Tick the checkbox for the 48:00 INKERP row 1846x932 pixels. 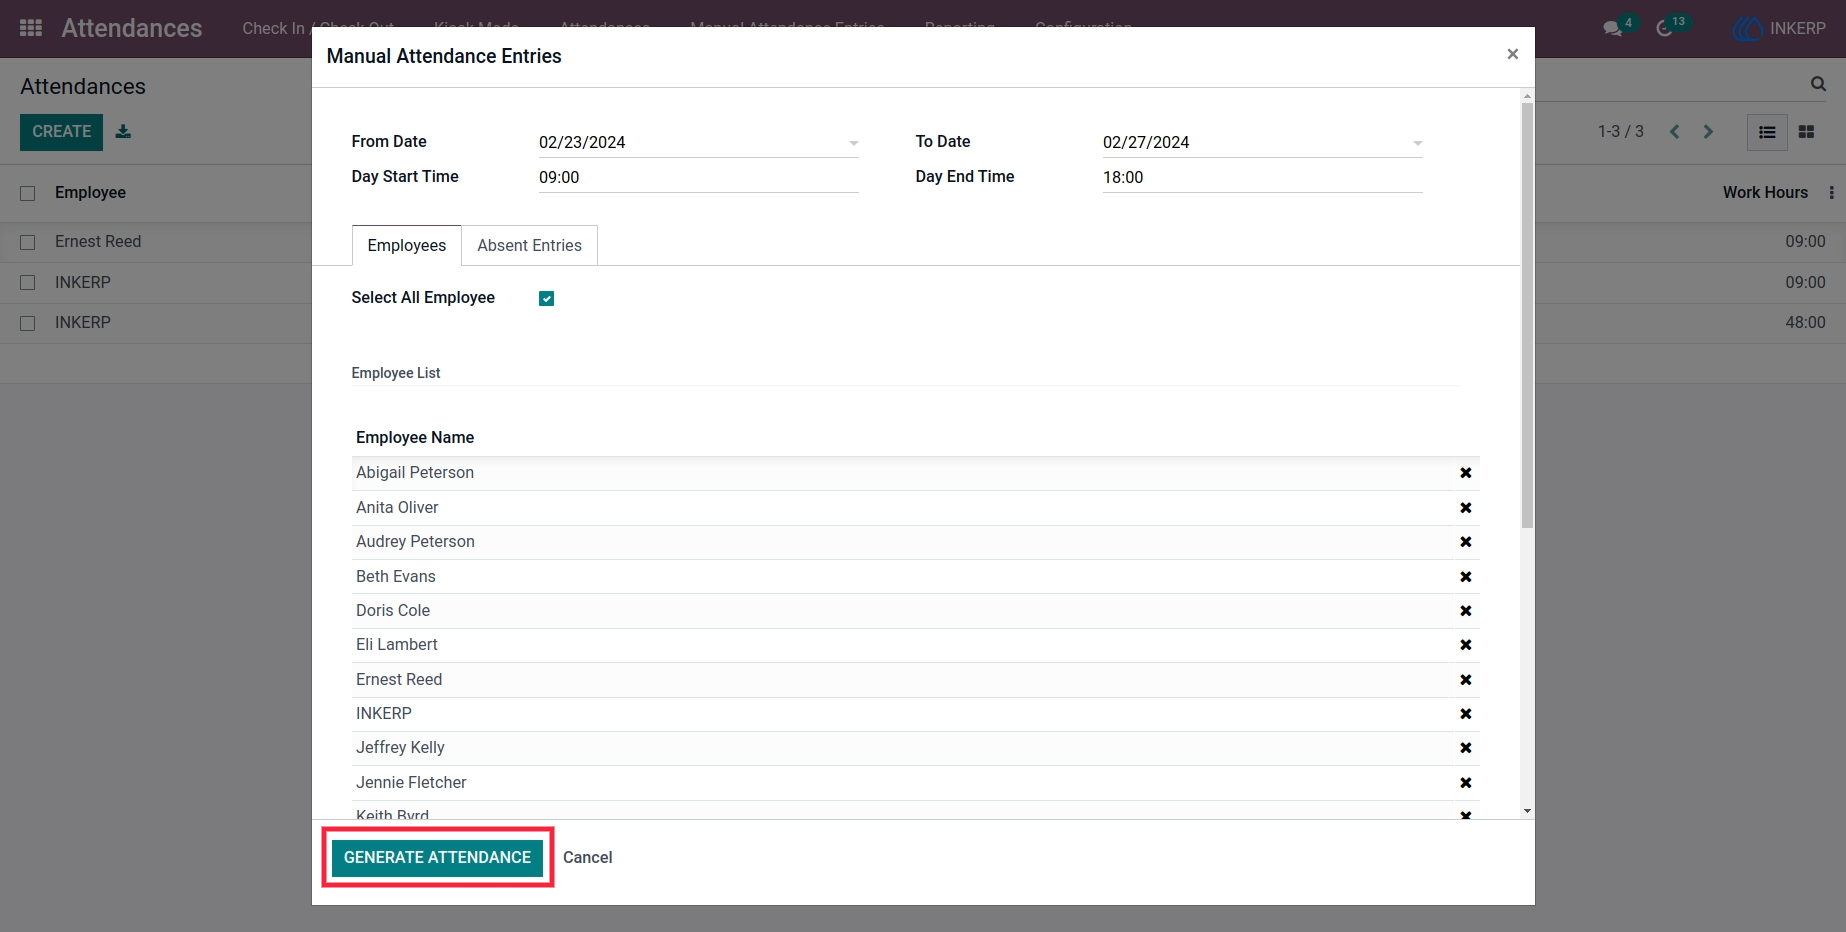(x=28, y=323)
